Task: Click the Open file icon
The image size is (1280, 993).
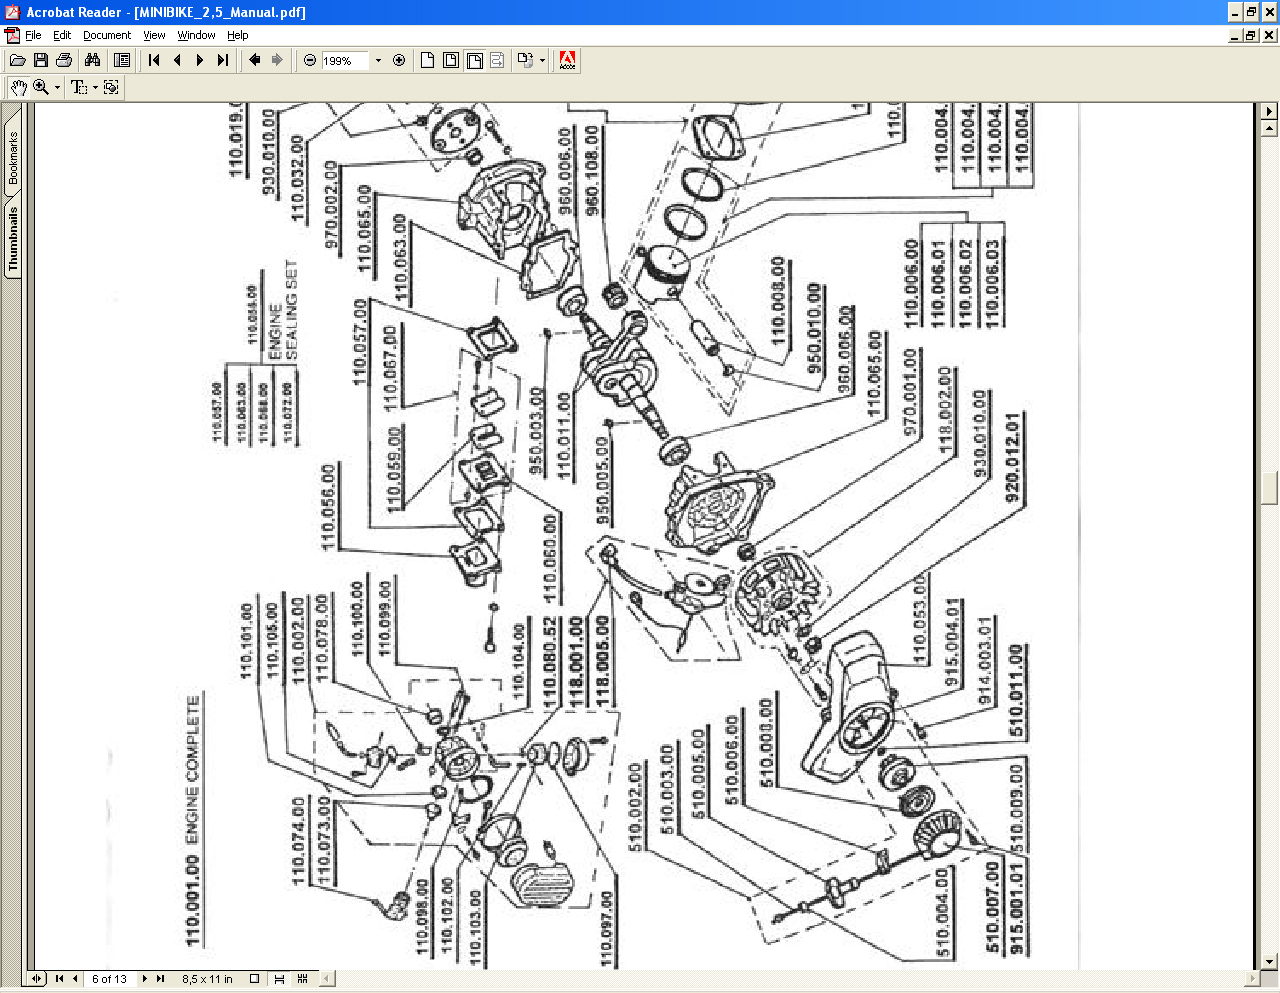Action: [17, 60]
